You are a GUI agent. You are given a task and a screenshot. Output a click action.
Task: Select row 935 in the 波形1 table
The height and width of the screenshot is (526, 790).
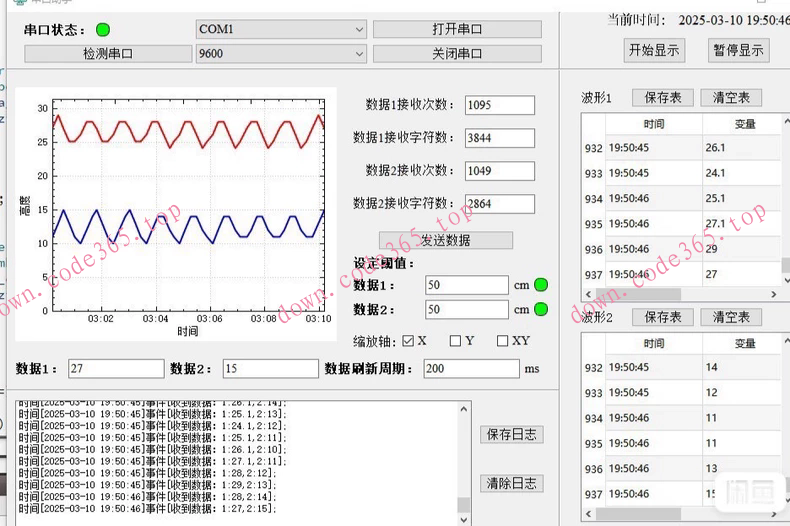pyautogui.click(x=683, y=224)
